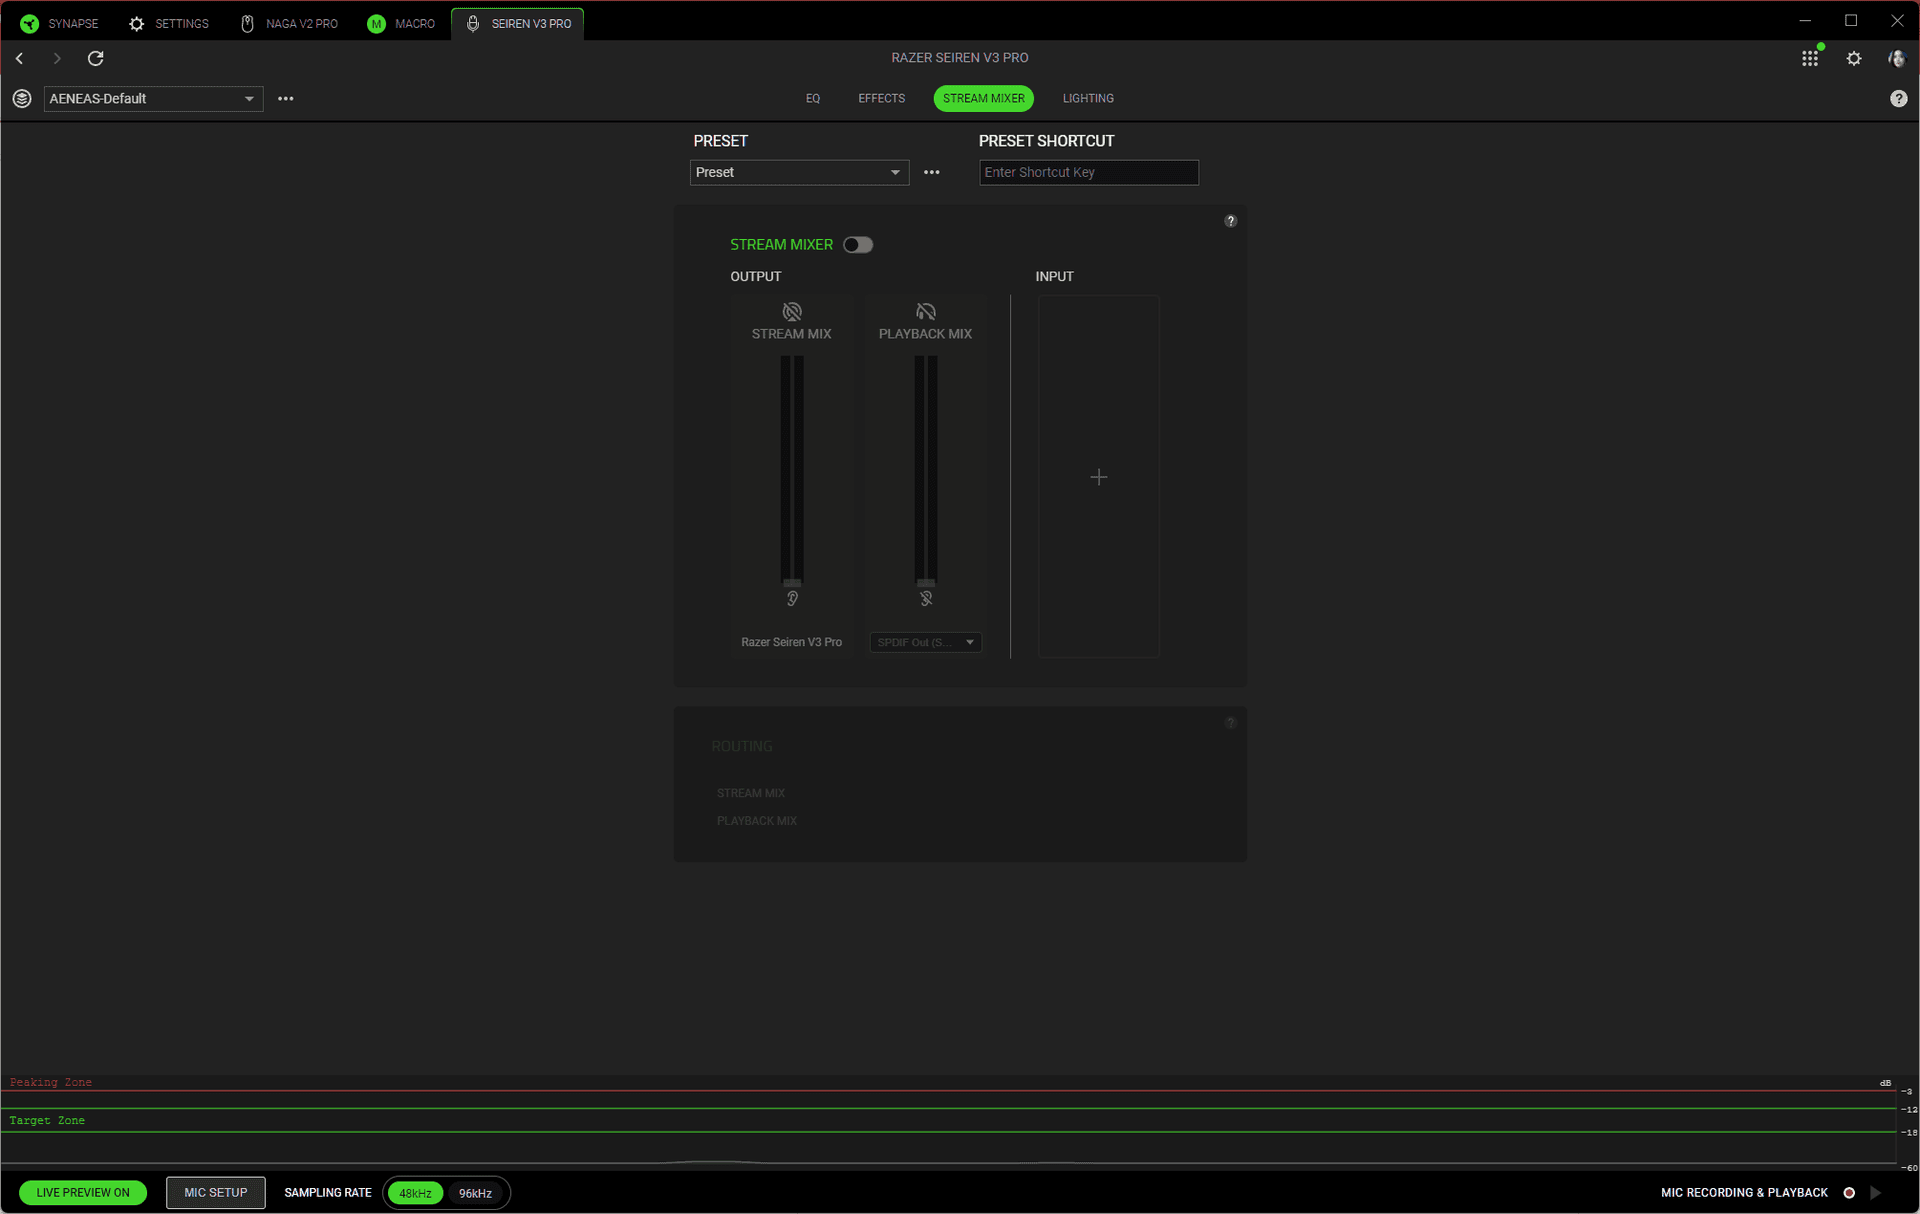The height and width of the screenshot is (1214, 1920).
Task: Open profile options three-dot menu
Action: tap(286, 98)
